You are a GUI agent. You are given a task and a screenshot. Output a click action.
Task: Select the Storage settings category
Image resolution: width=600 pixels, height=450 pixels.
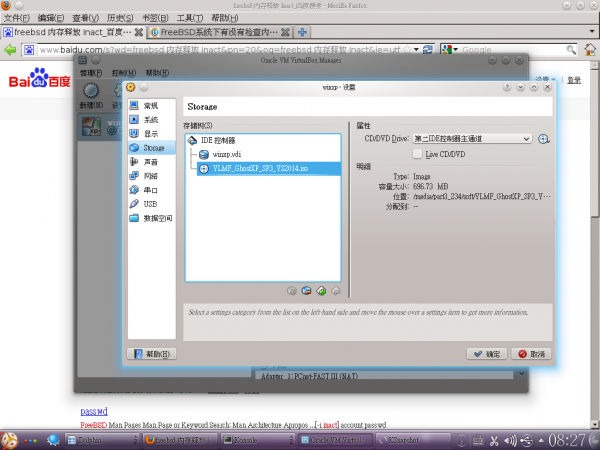pos(152,148)
